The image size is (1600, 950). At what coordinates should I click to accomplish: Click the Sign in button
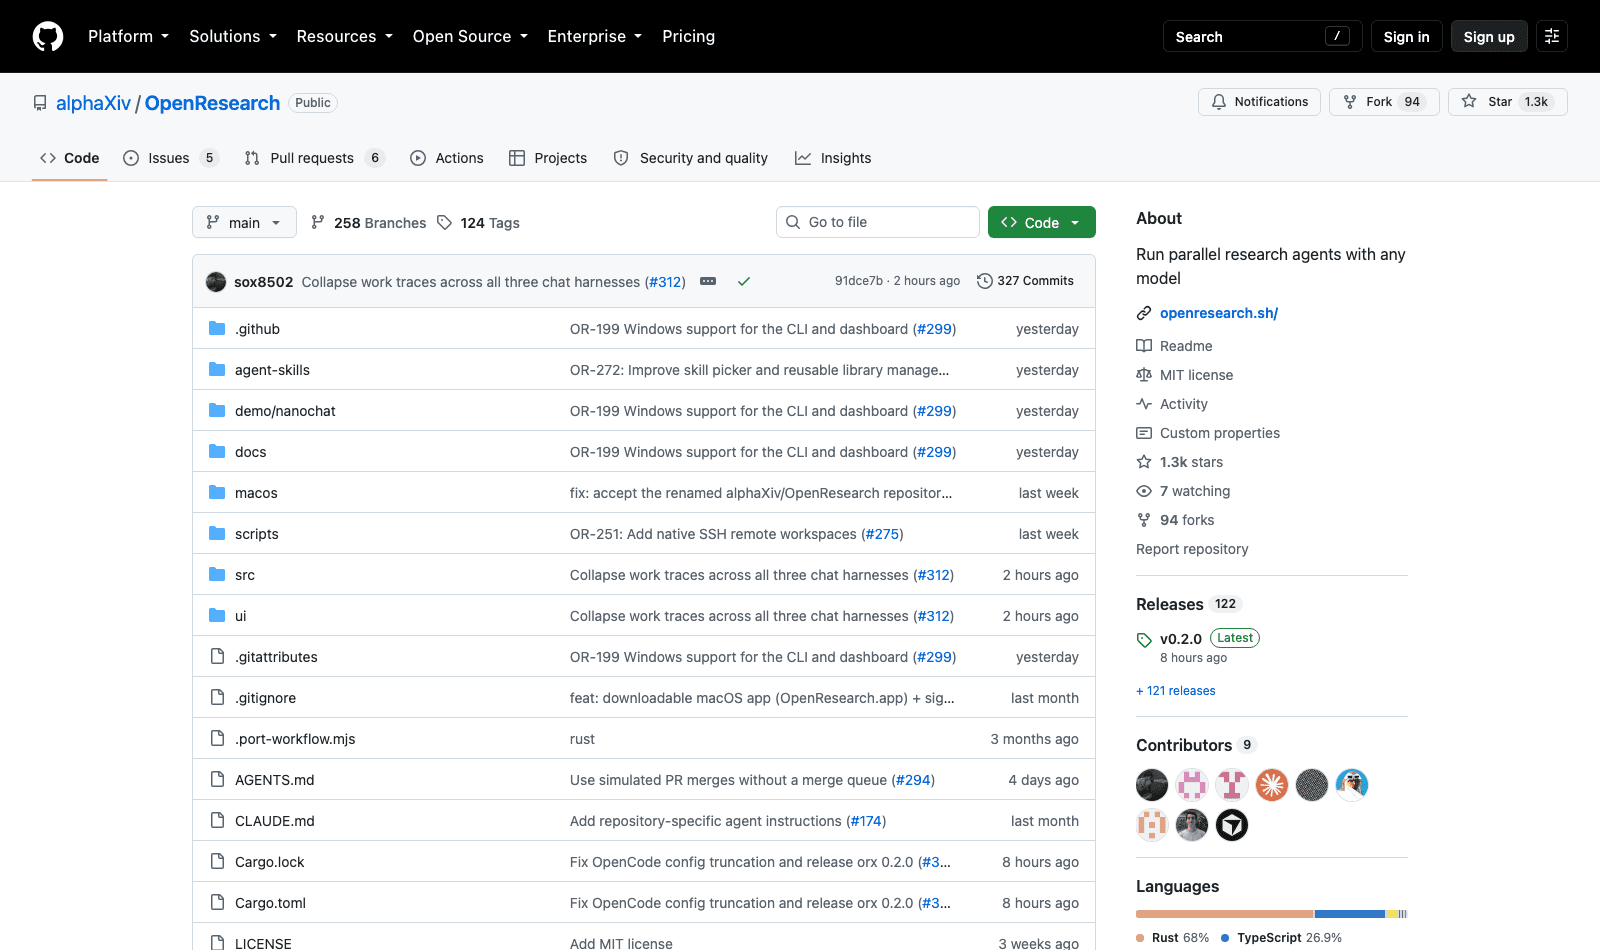(x=1406, y=36)
